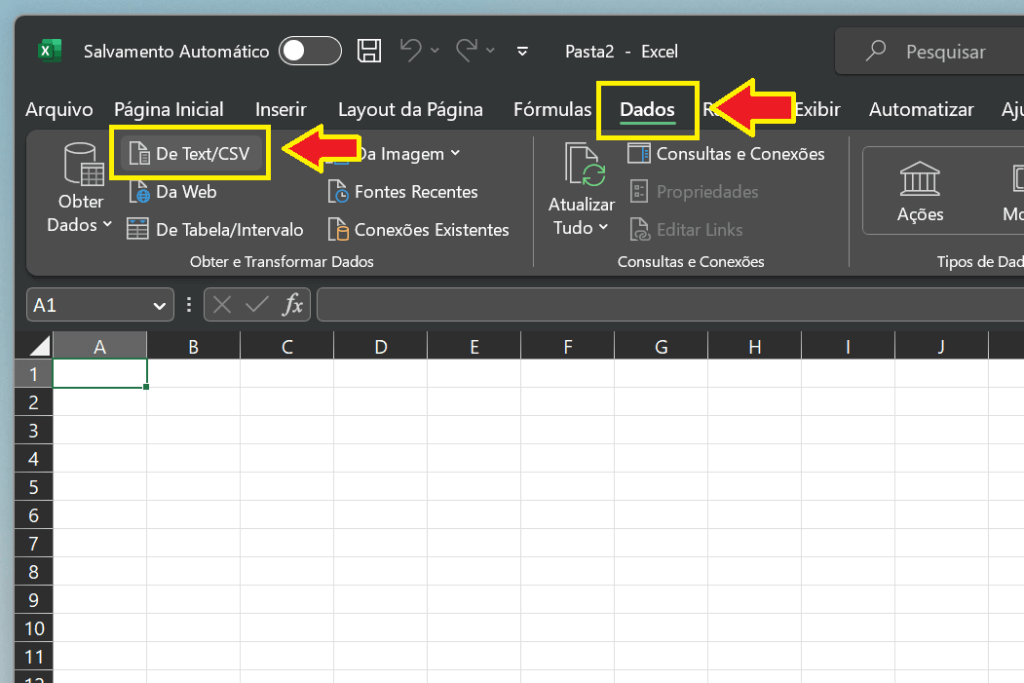The image size is (1024, 683).
Task: Select Ações data type
Action: 919,191
